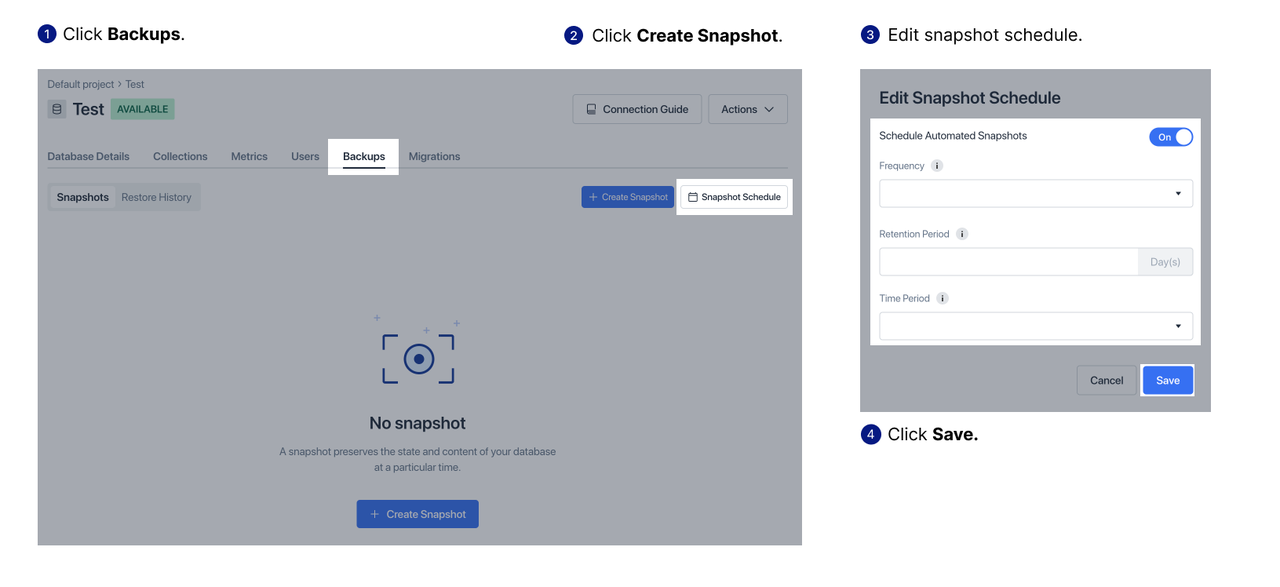Viewport: 1280px width, 587px height.
Task: Click the book icon in Connection Guide
Action: (592, 109)
